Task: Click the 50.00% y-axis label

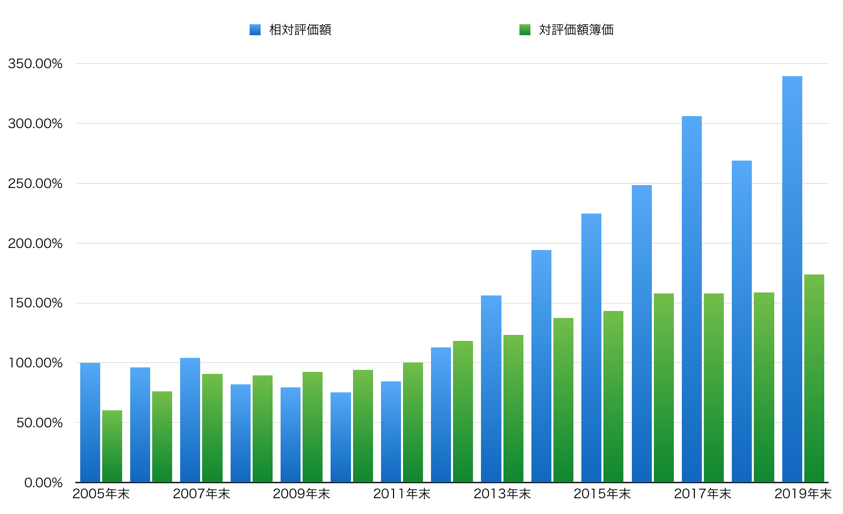Action: (39, 423)
